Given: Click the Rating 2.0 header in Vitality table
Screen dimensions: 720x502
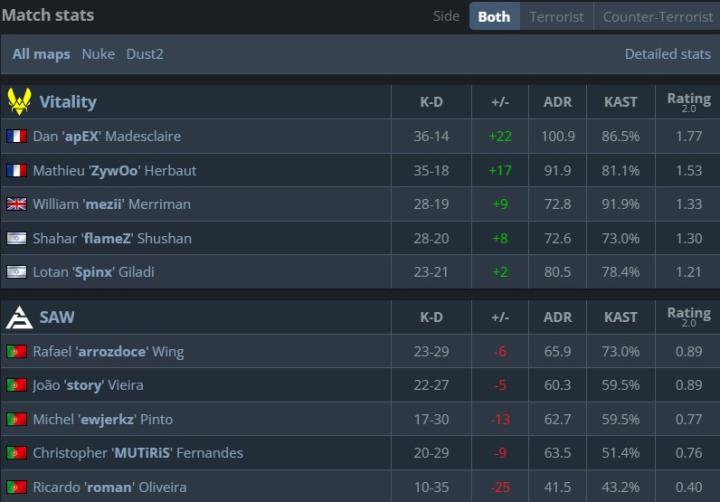Looking at the screenshot, I should (x=688, y=102).
